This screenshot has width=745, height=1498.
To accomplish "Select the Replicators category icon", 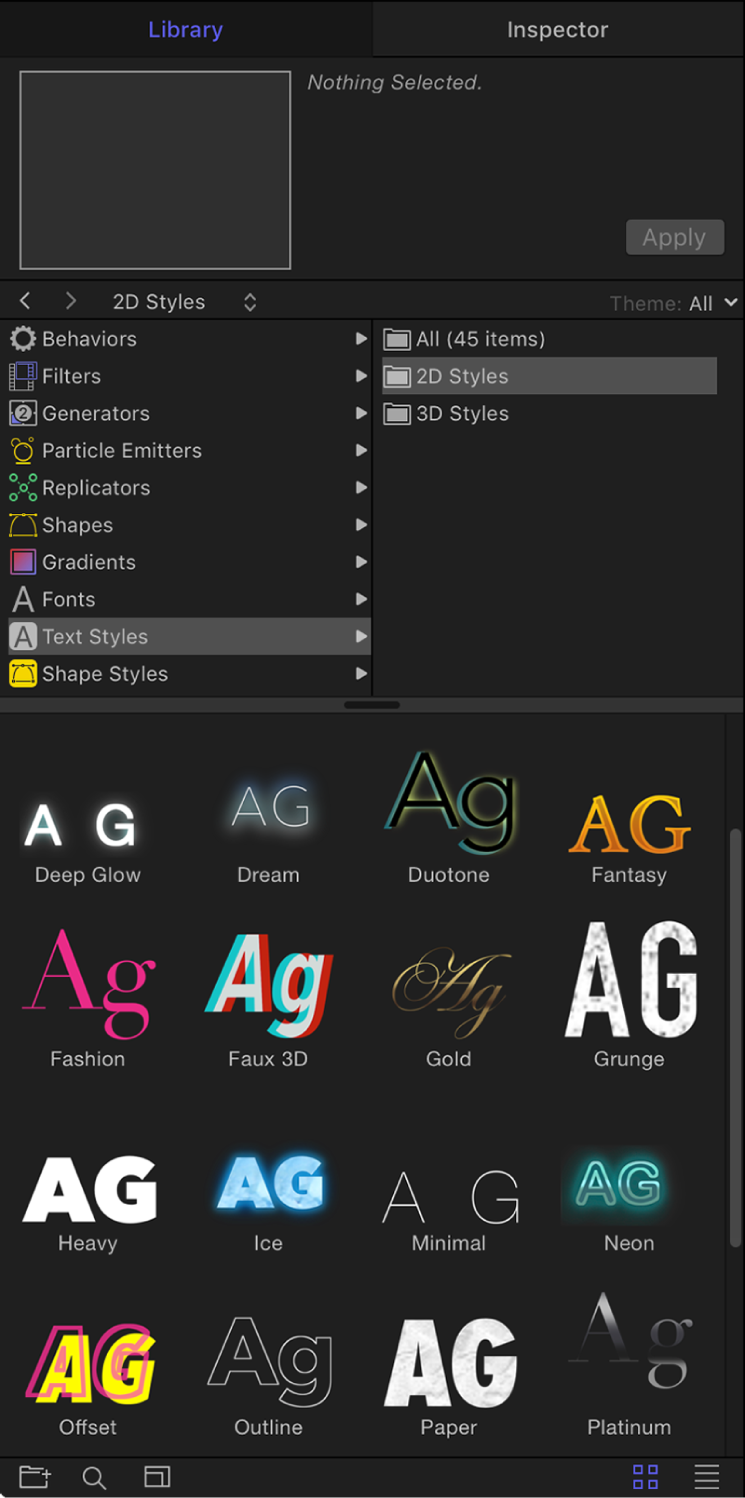I will pos(23,488).
